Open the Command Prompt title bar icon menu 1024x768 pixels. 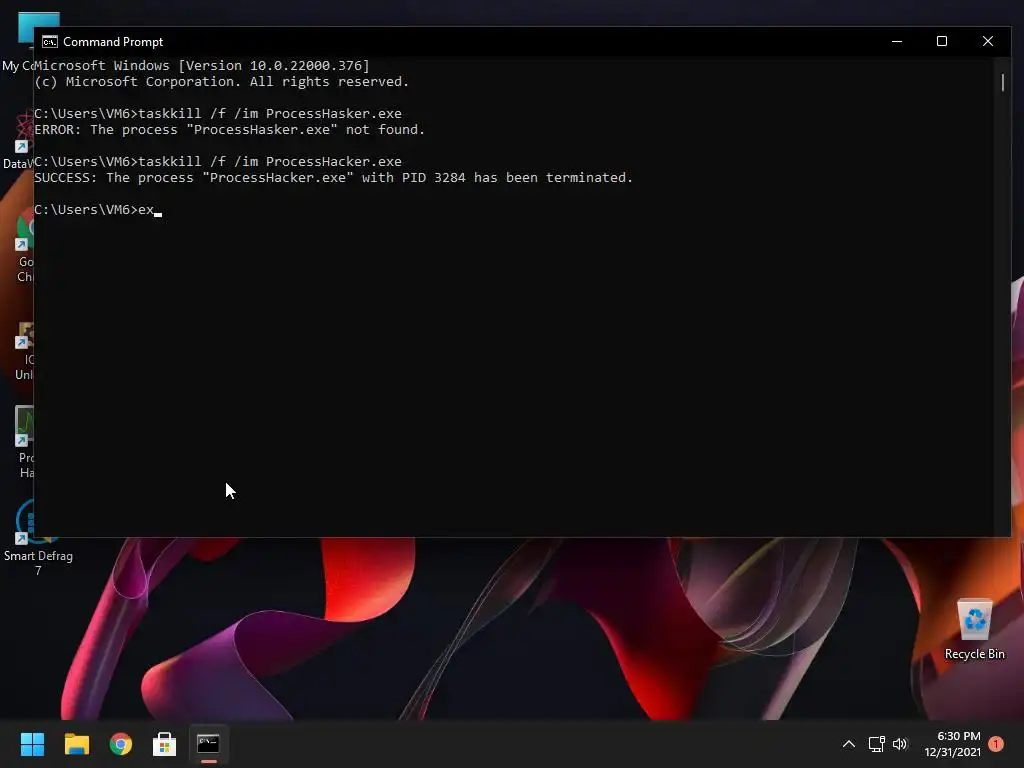(50, 42)
